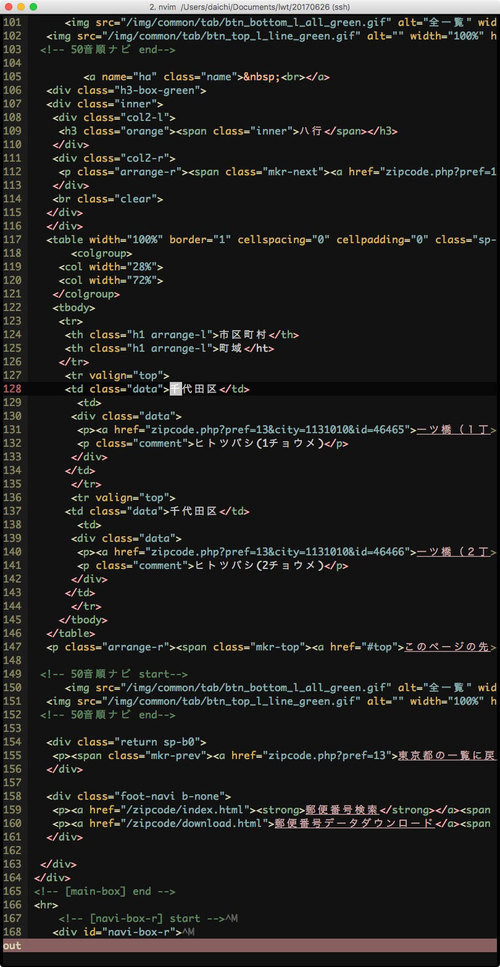Click the table tag on line 117
This screenshot has height=967, width=500.
pyautogui.click(x=66, y=240)
